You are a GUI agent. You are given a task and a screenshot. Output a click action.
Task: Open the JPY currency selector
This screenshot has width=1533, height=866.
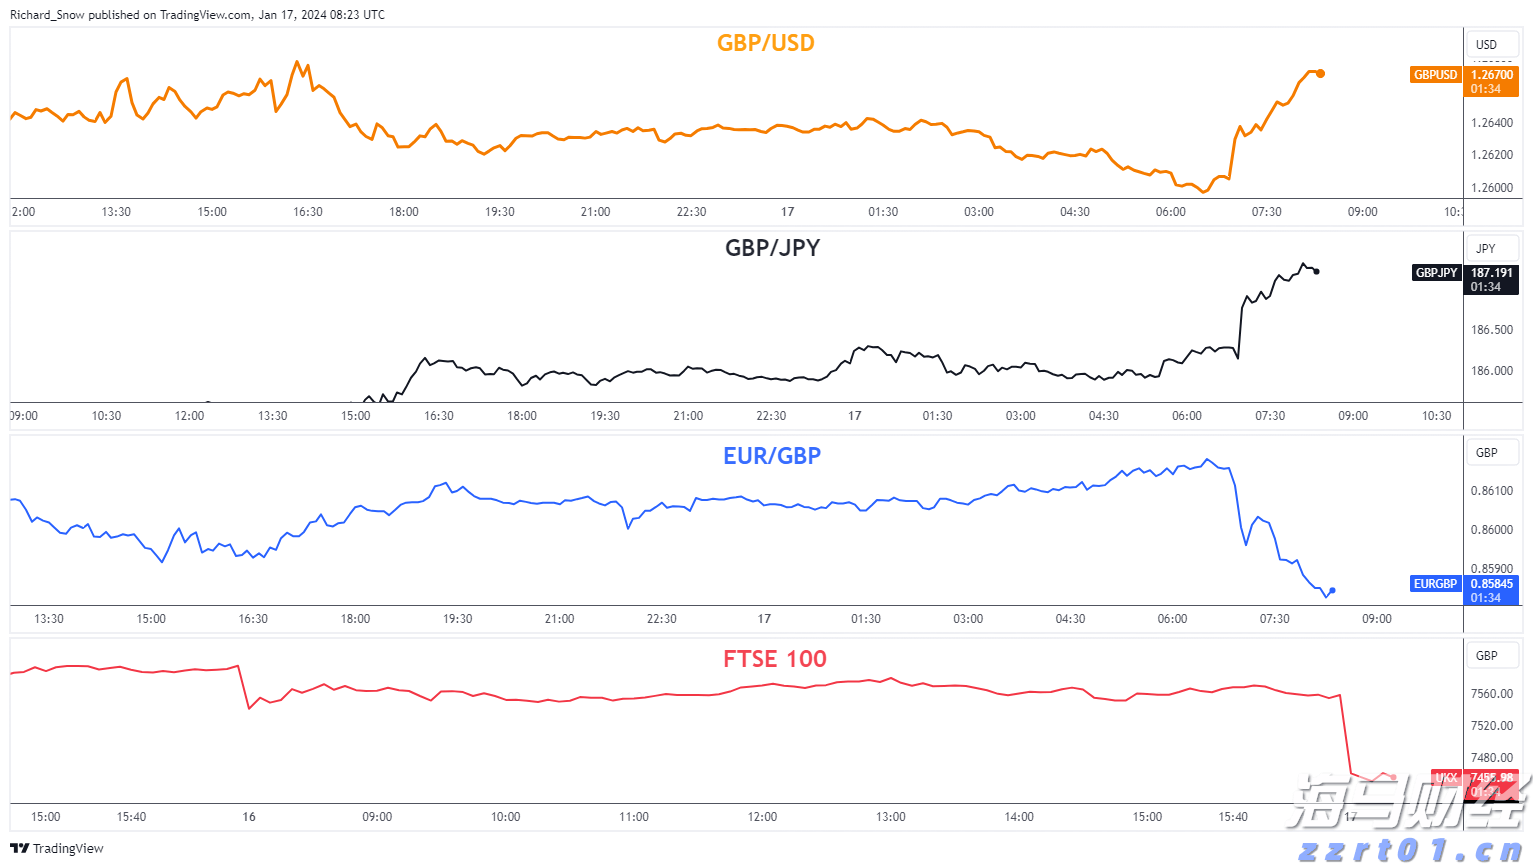[x=1487, y=248]
